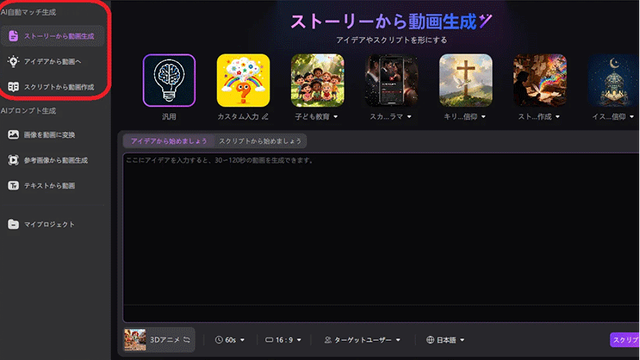Expand the スト...作成 dropdown arrow
Screen dimensions: 640x360
558,117
